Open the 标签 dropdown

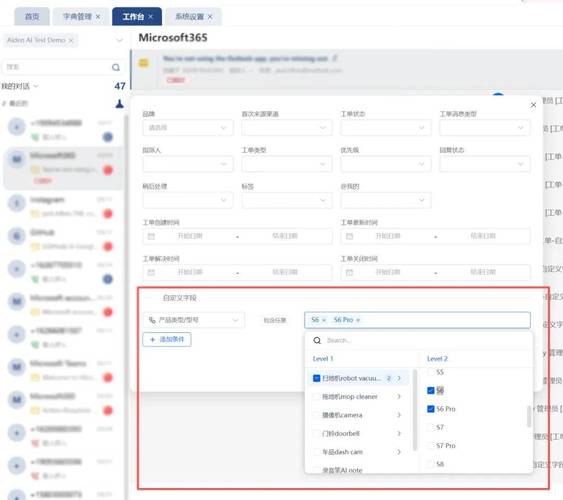287,200
